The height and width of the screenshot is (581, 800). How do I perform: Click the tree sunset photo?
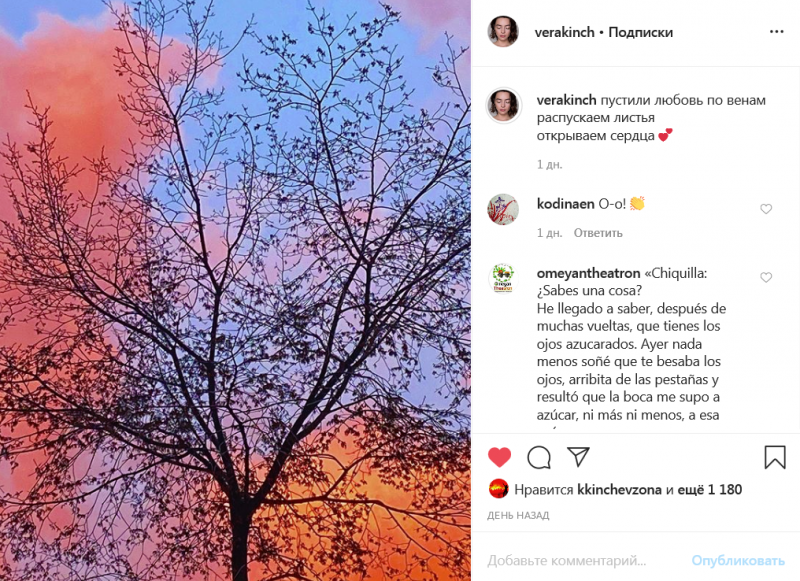[235, 290]
